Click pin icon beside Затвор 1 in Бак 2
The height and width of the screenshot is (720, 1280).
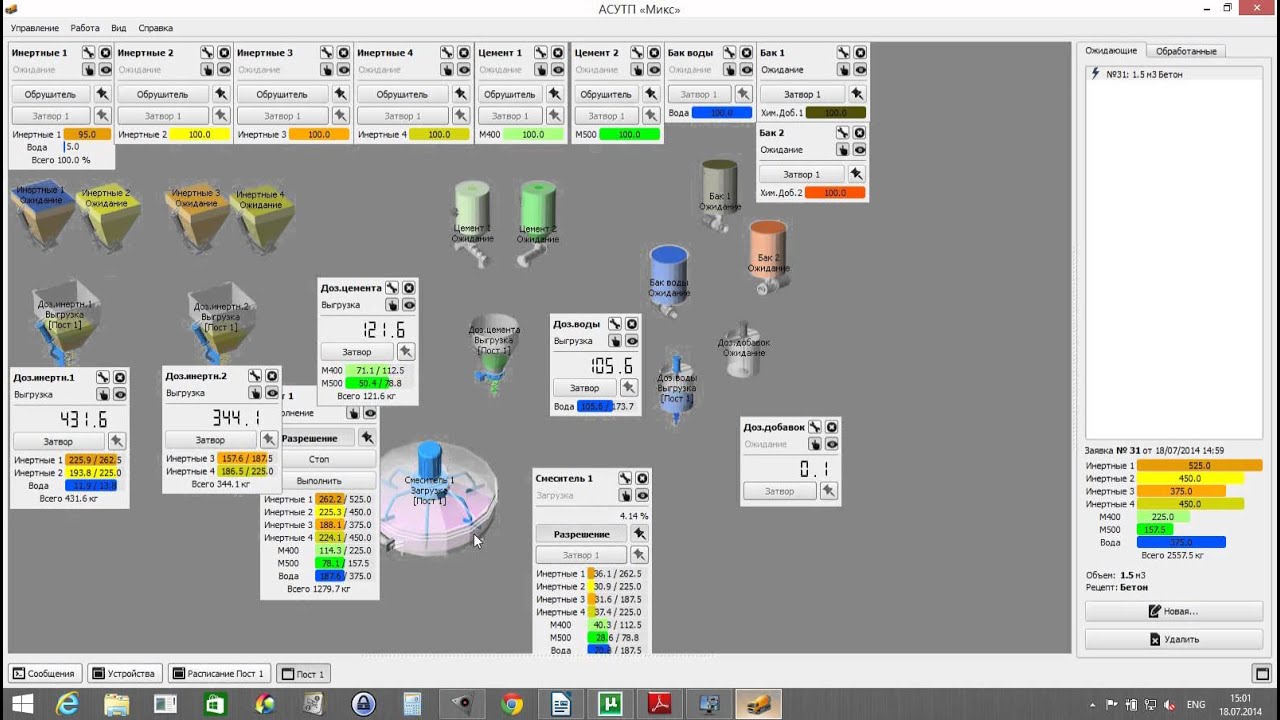(x=856, y=174)
